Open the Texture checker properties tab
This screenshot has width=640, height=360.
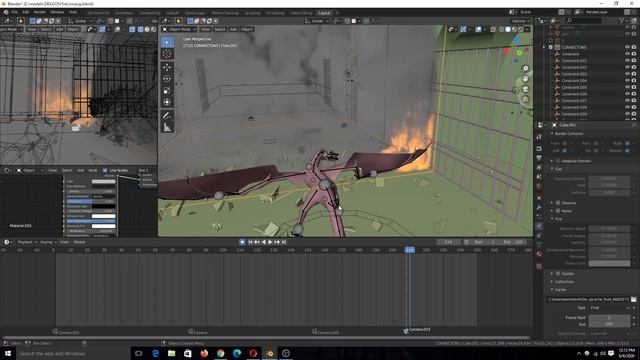[539, 266]
